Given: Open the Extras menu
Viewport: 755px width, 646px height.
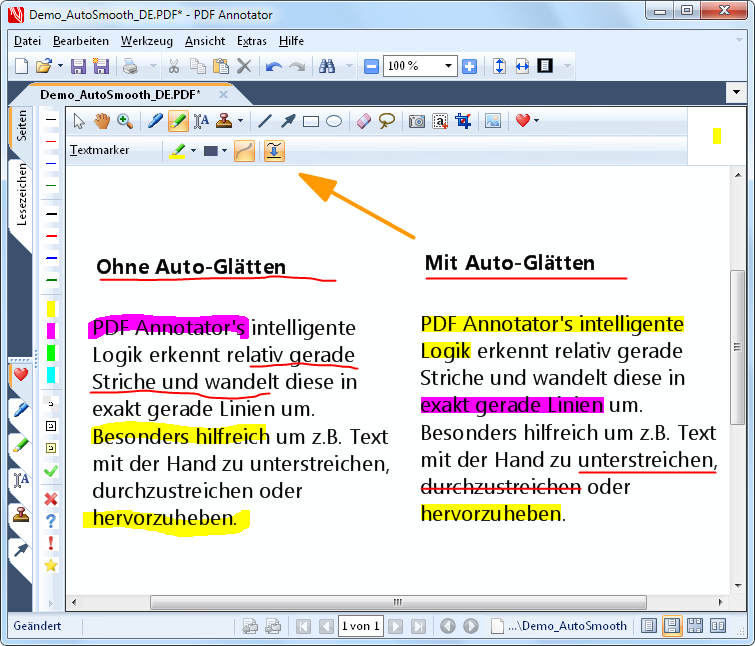Looking at the screenshot, I should point(252,41).
